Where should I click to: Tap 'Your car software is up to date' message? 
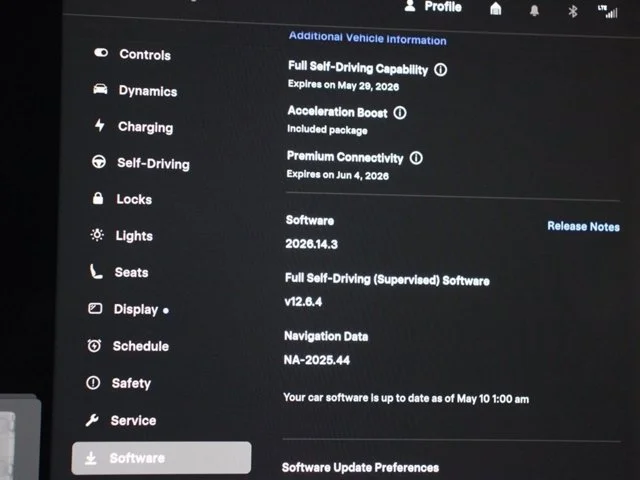point(406,398)
